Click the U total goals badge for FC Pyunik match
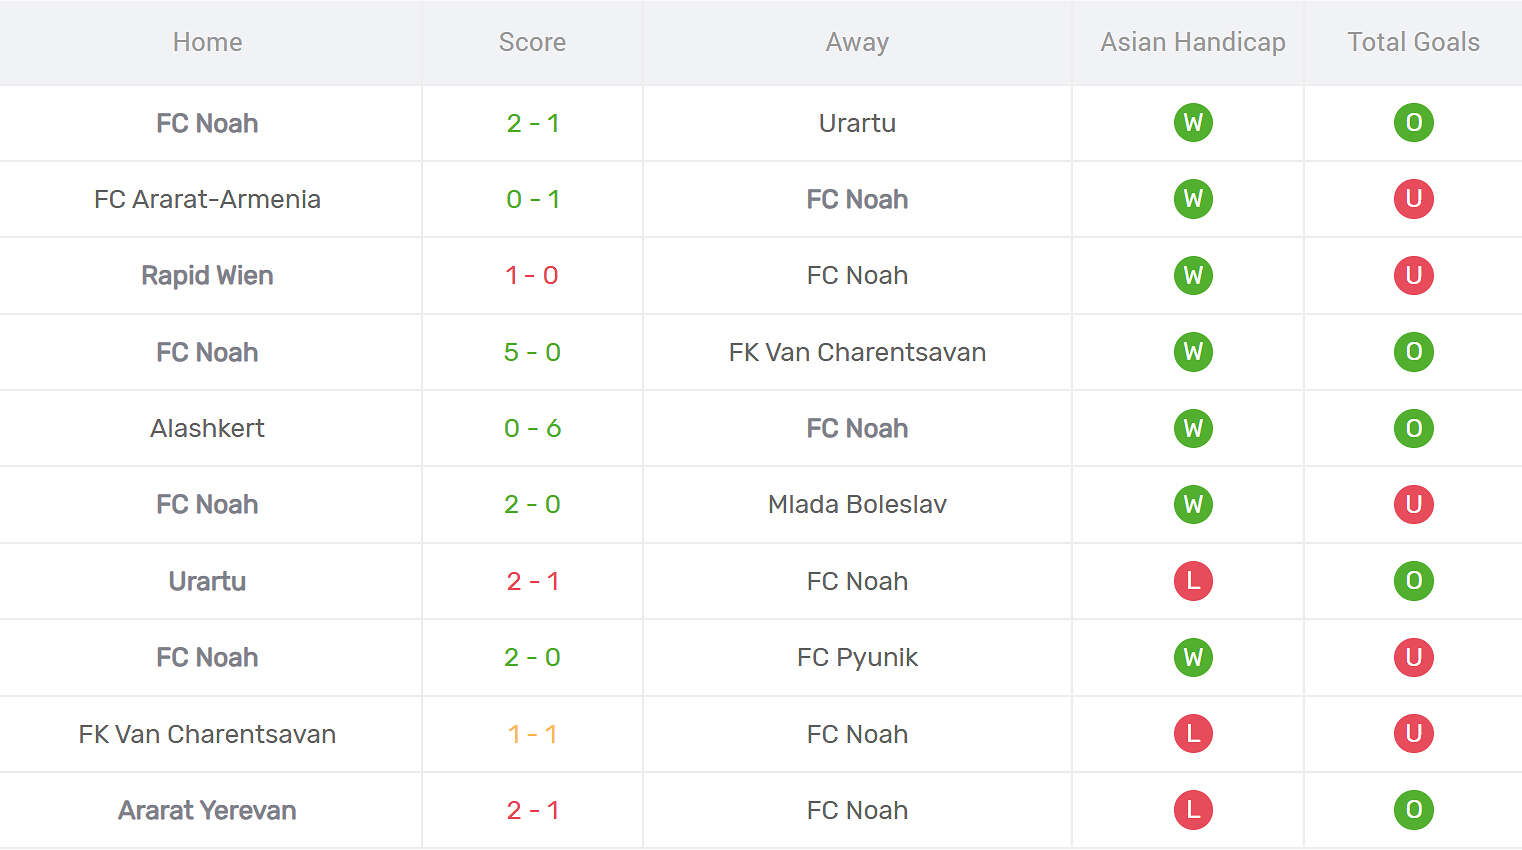Image resolution: width=1522 pixels, height=850 pixels. pos(1413,657)
